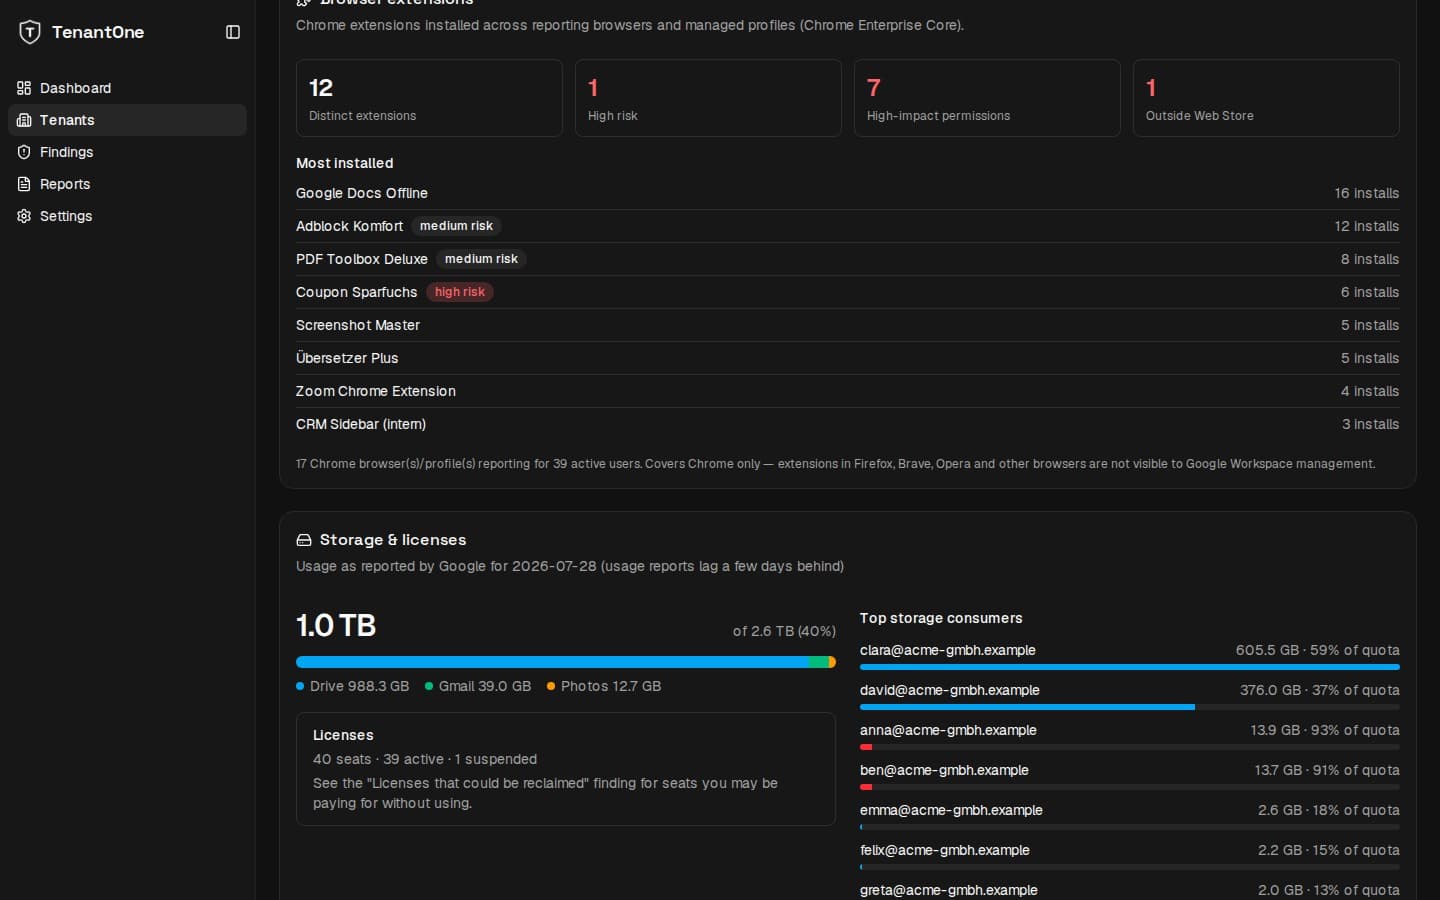Click the Dashboard grid icon
This screenshot has width=1440, height=900.
pyautogui.click(x=24, y=88)
